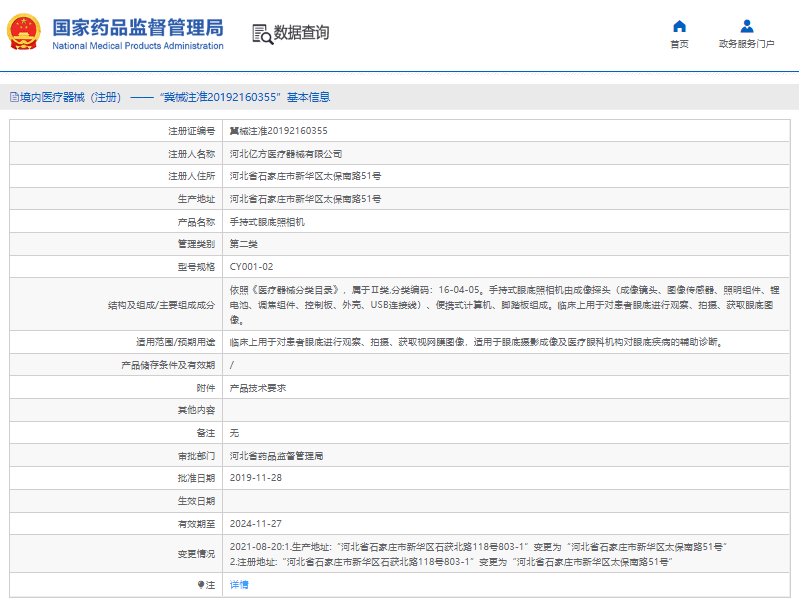Select product name 手持式眼底照相机

pyautogui.click(x=267, y=222)
